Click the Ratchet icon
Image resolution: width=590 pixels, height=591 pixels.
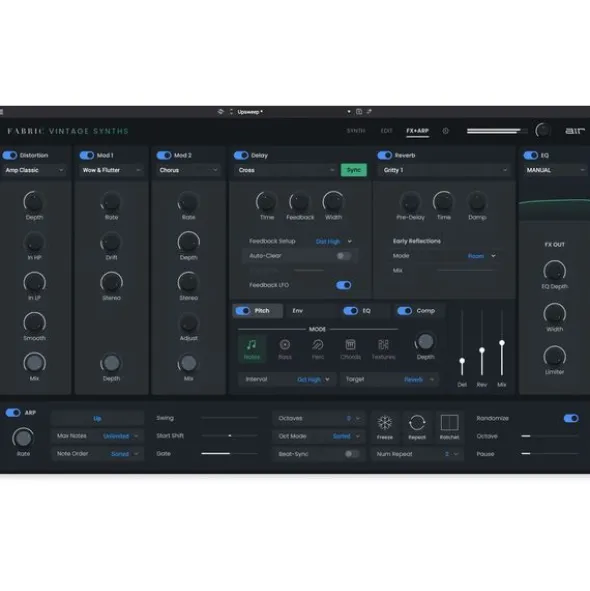point(449,423)
